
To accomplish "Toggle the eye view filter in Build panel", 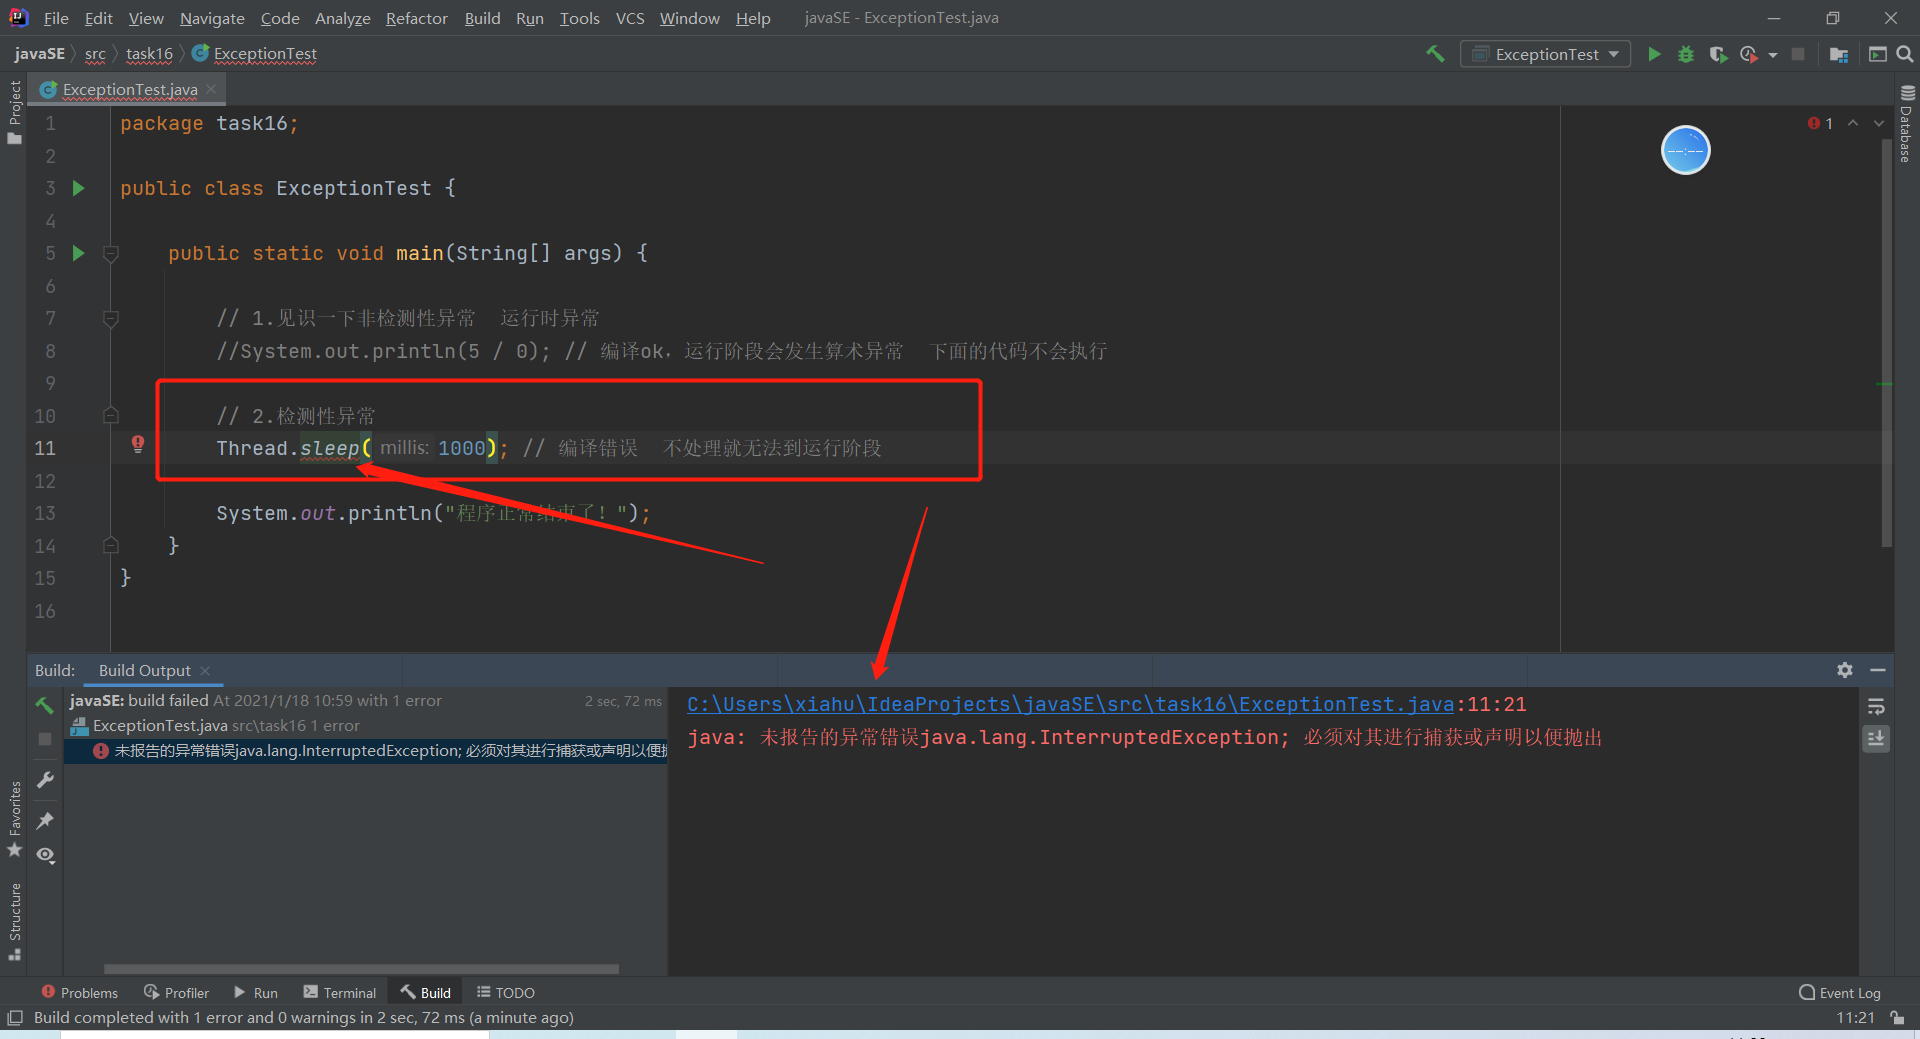I will (x=45, y=855).
